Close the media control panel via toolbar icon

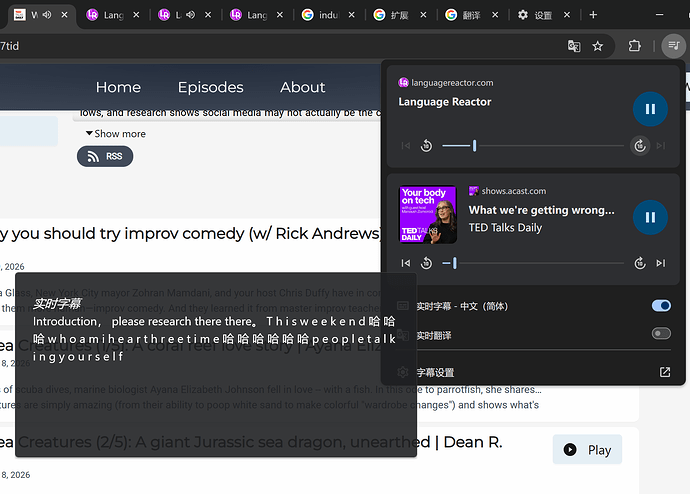(674, 46)
